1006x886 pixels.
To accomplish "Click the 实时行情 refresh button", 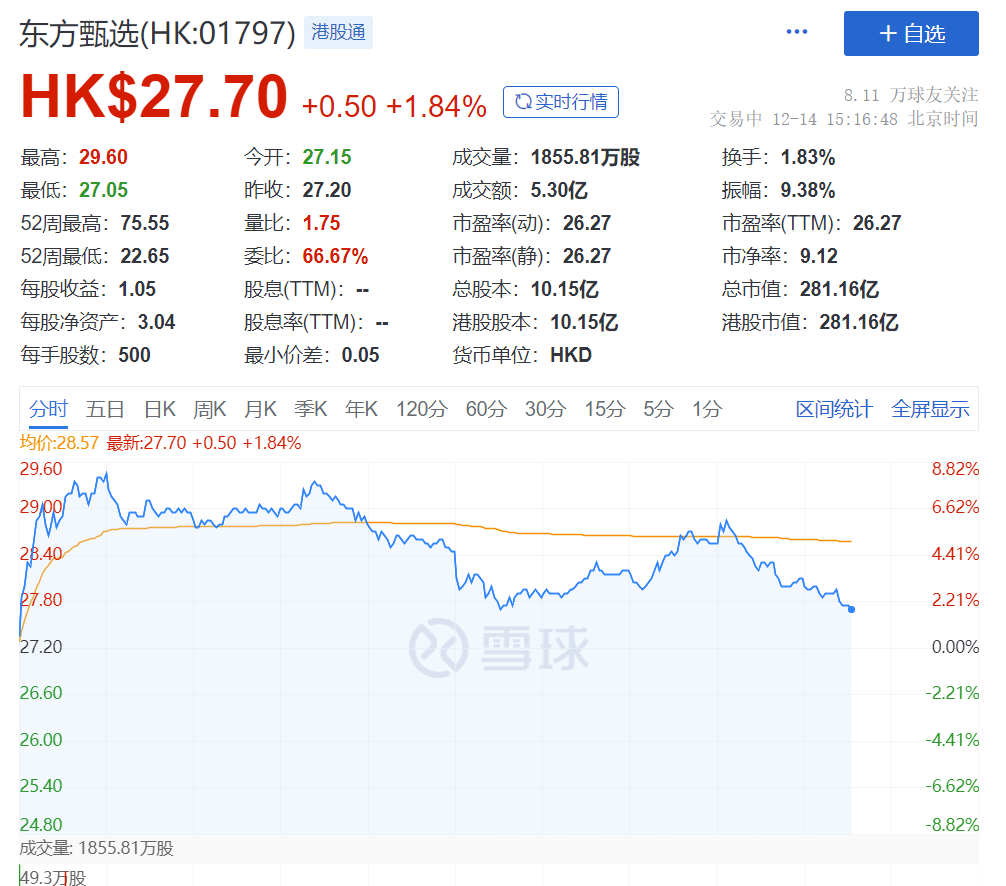I will (561, 102).
